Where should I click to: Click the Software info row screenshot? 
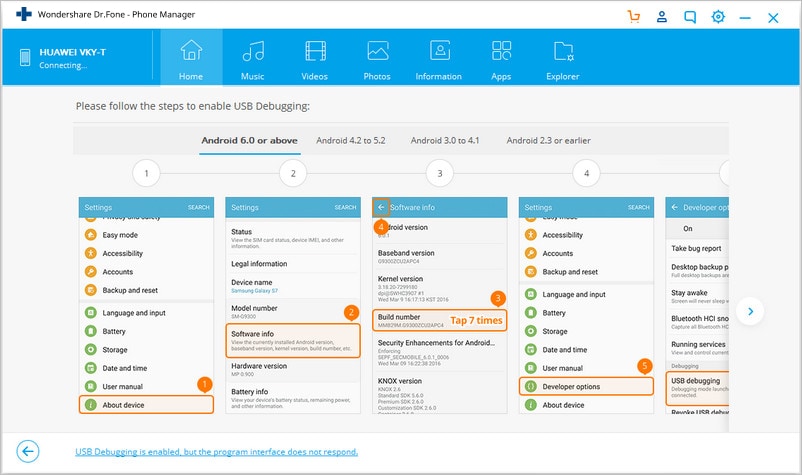pyautogui.click(x=293, y=341)
